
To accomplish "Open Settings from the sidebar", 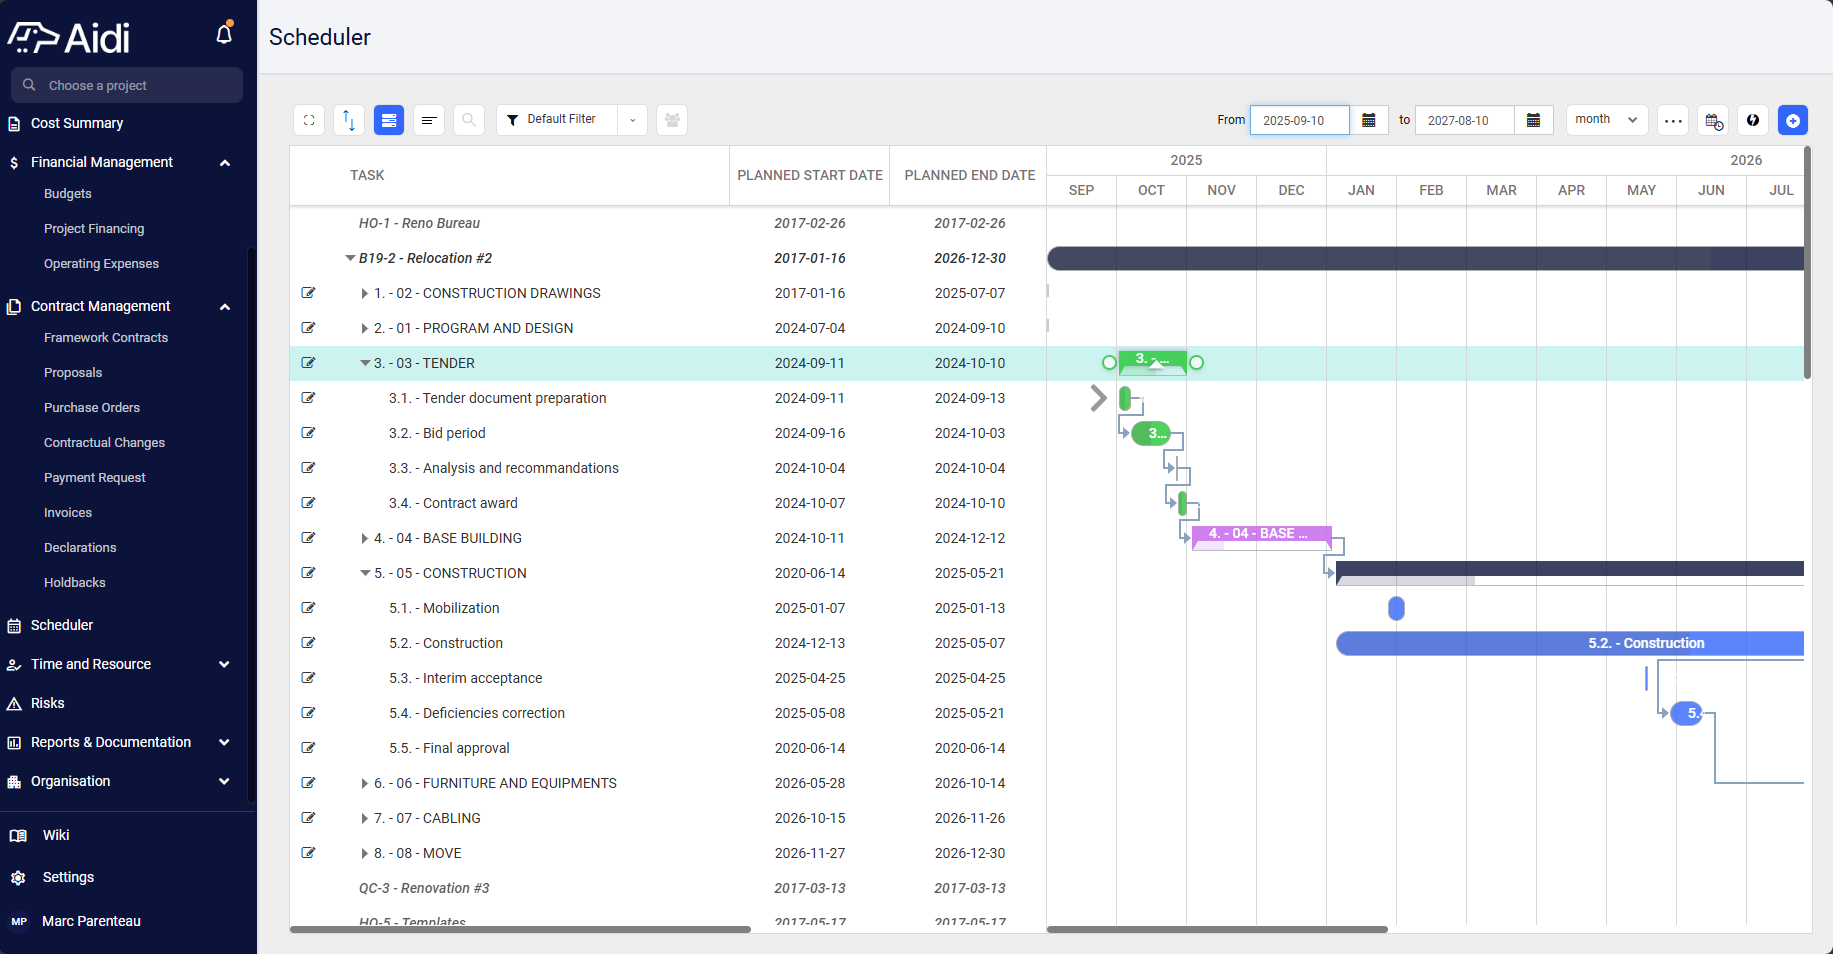I will coord(68,877).
